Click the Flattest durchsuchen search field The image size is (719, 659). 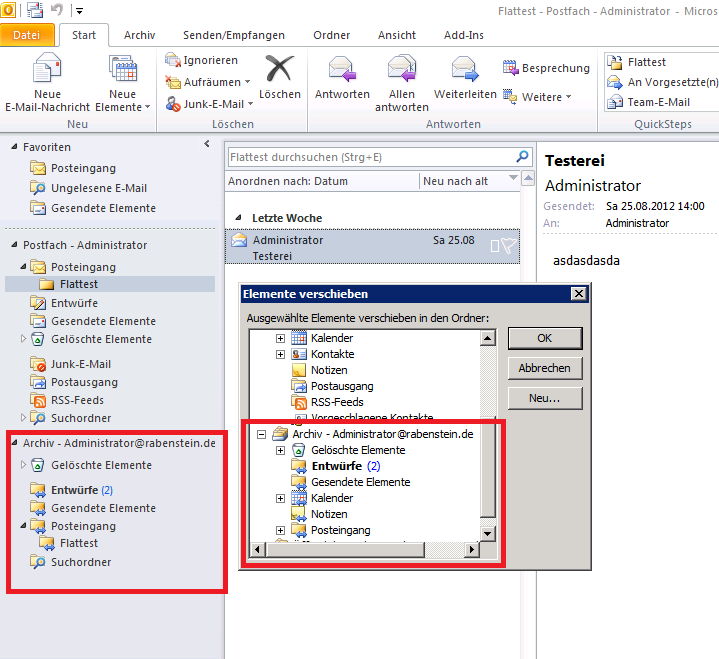pos(370,157)
